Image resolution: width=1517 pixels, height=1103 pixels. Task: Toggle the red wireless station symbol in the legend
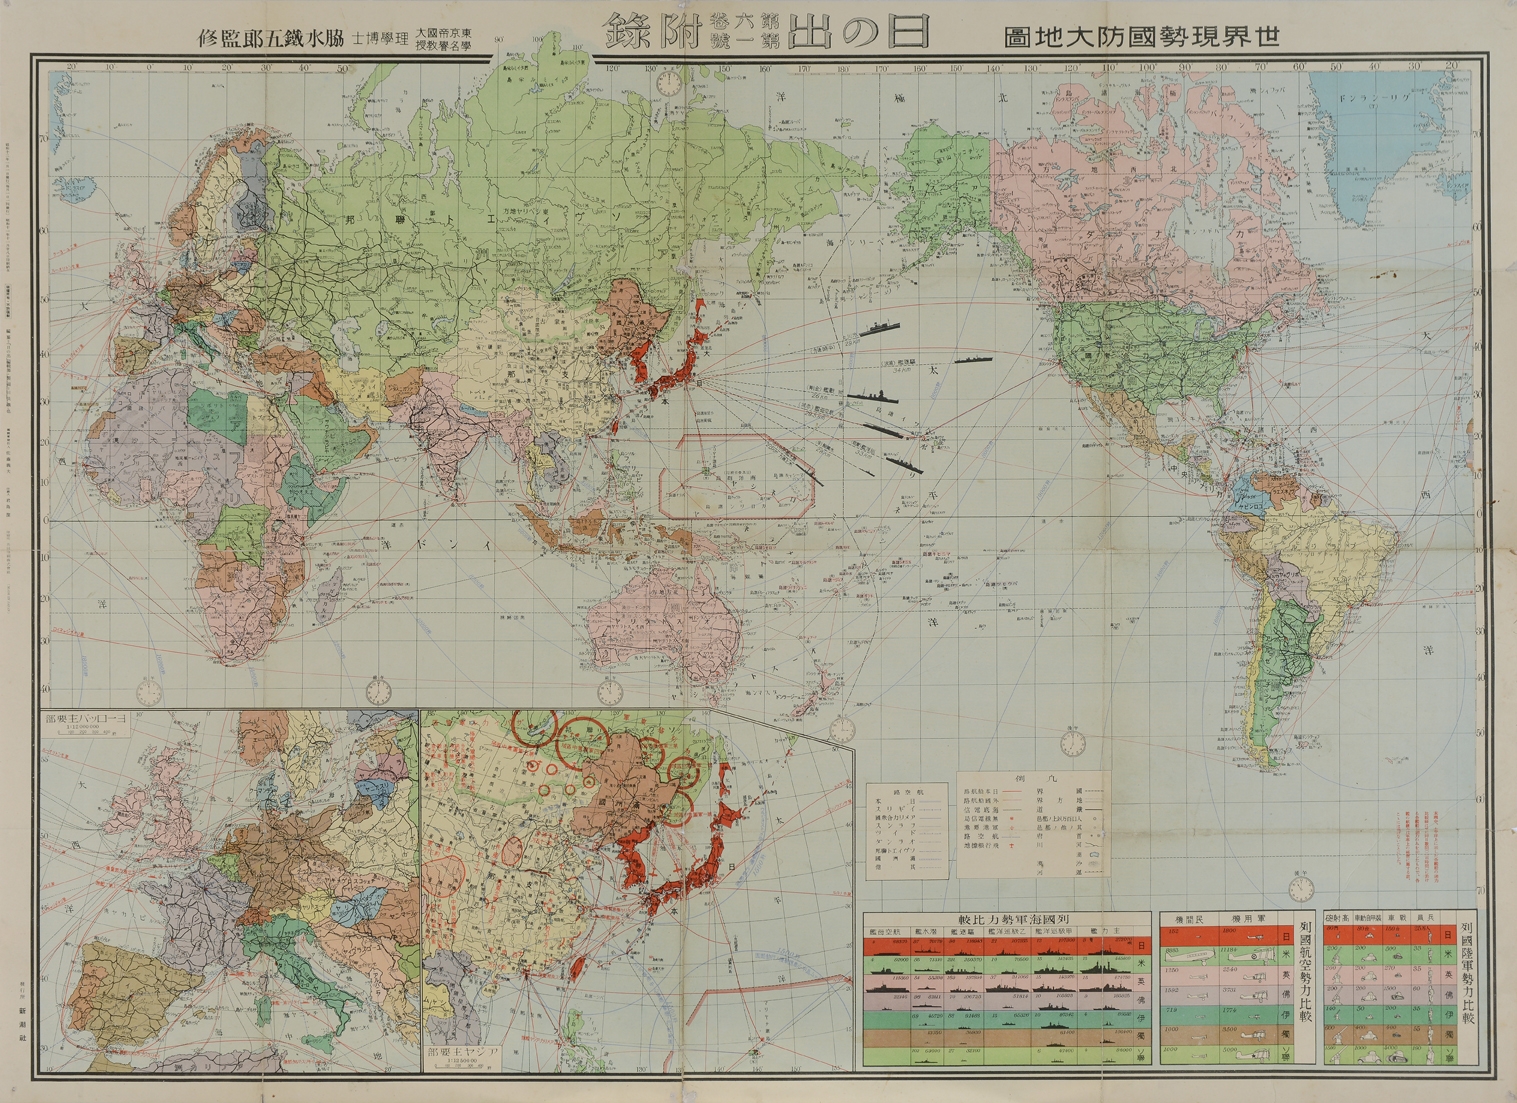point(1012,819)
